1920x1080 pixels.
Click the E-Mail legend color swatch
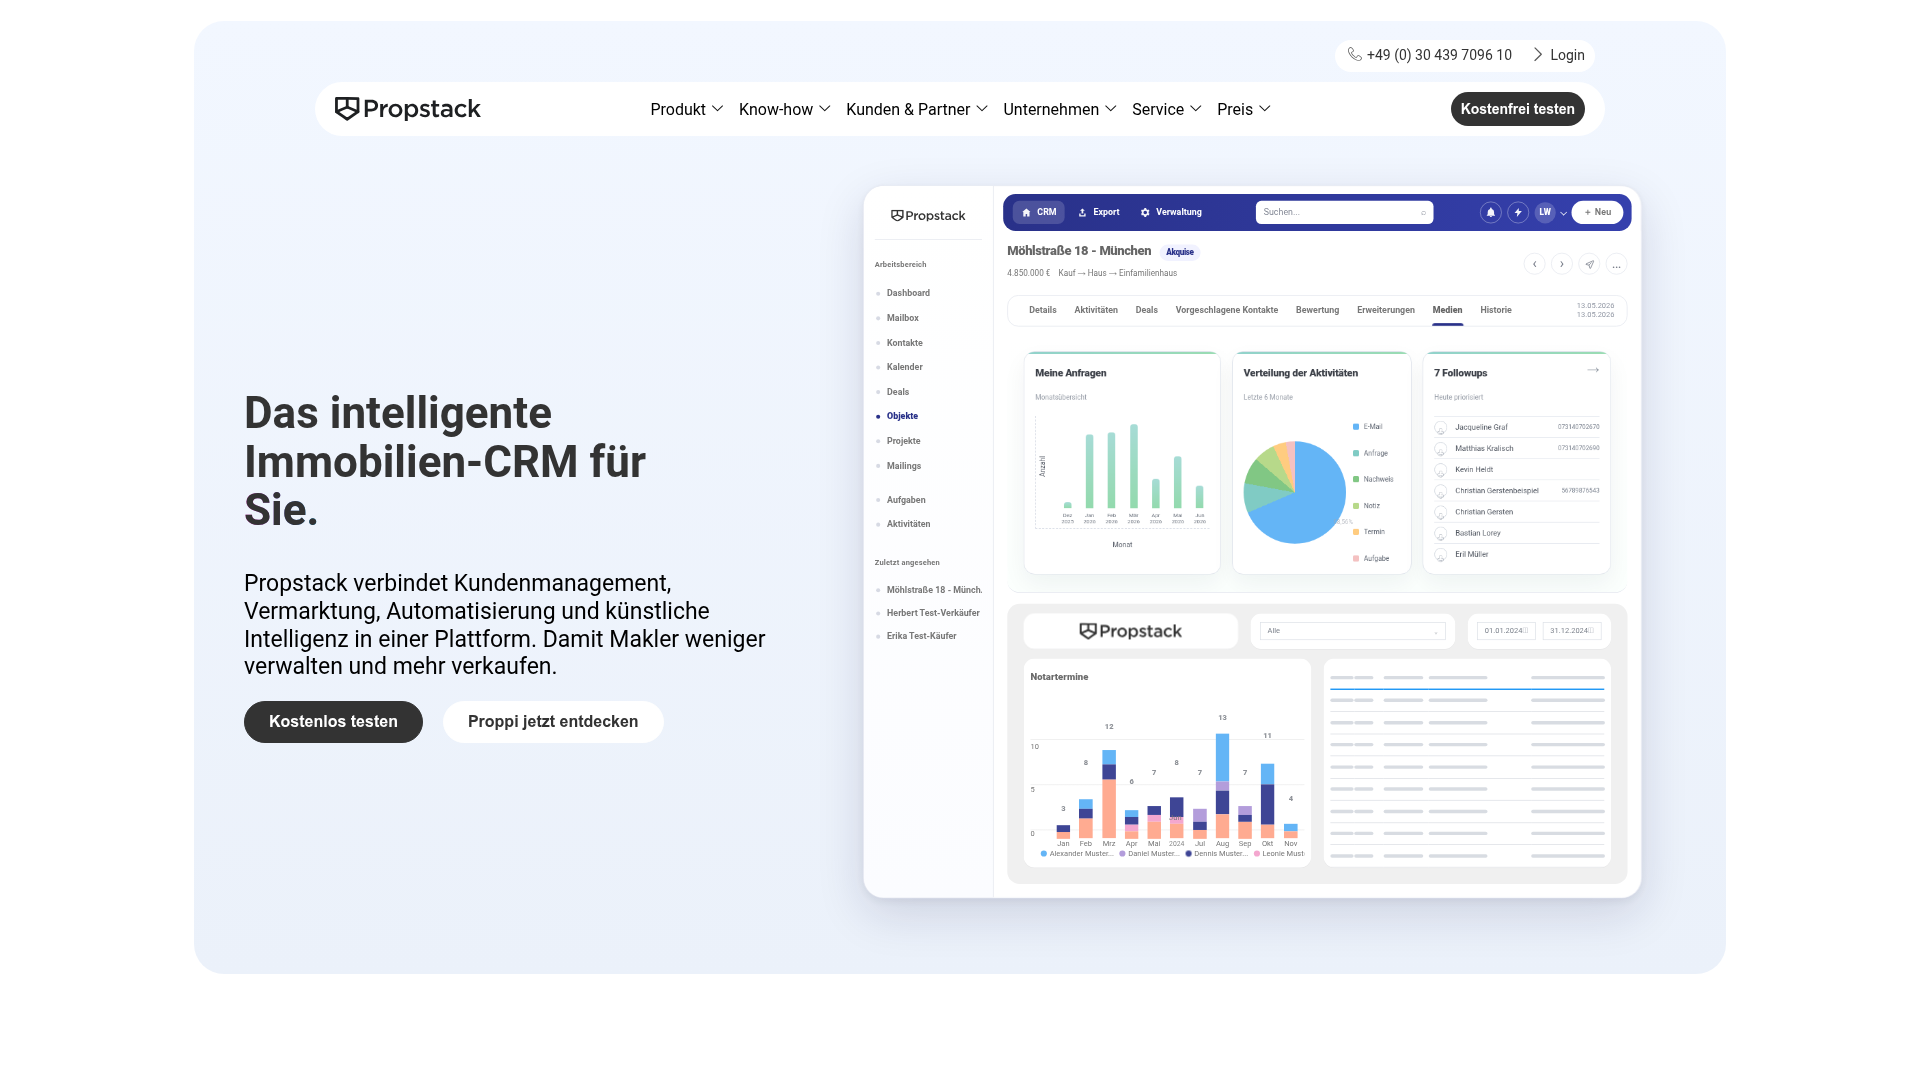(1356, 427)
